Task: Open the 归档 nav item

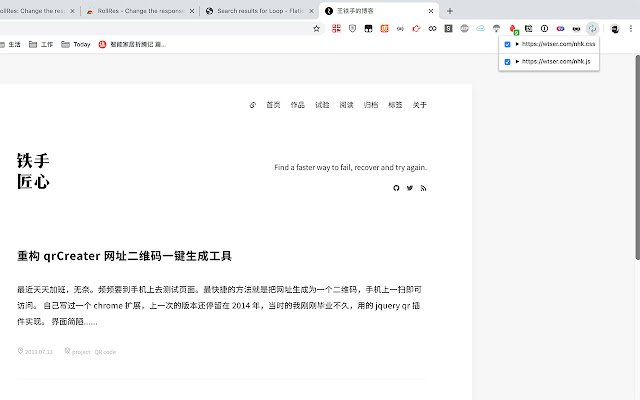Action: tap(371, 105)
